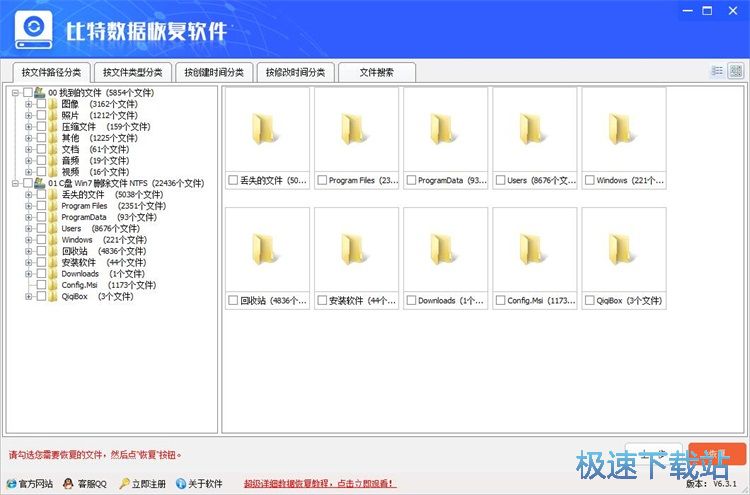
Task: Expand the 丢失的文件 tree node
Action: pyautogui.click(x=29, y=195)
